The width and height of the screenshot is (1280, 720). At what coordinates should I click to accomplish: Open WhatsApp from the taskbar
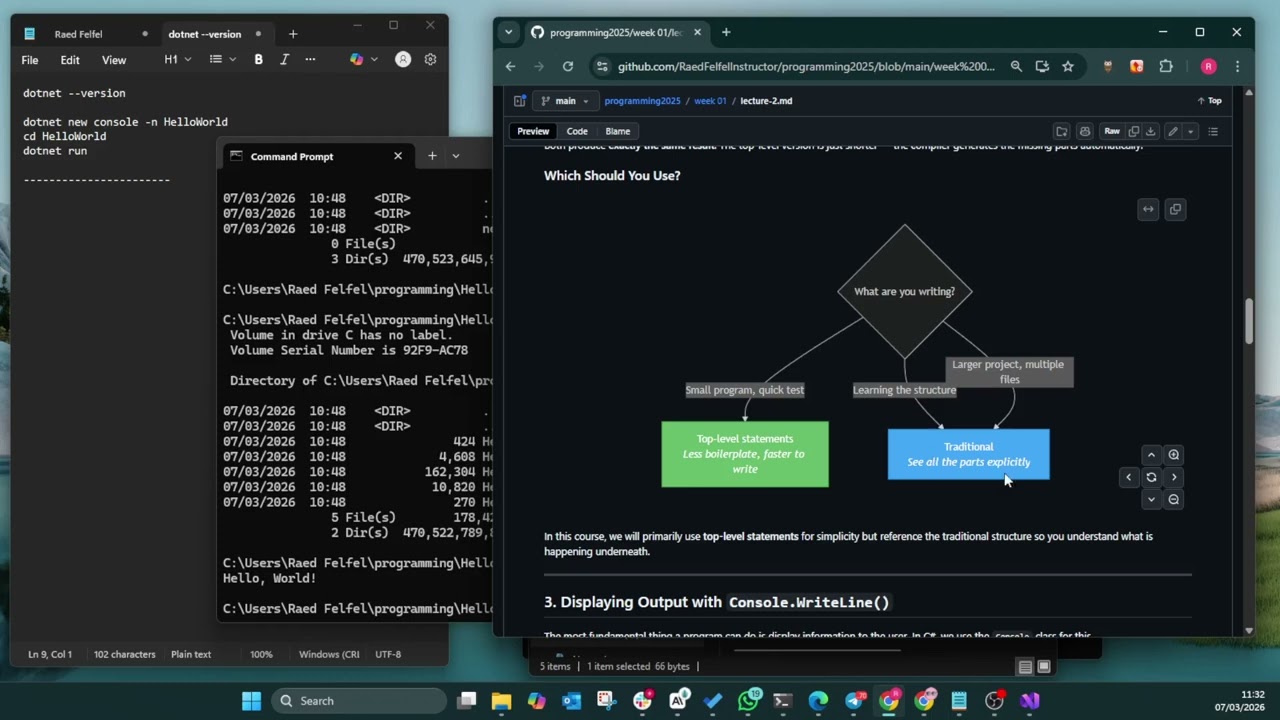click(x=748, y=701)
